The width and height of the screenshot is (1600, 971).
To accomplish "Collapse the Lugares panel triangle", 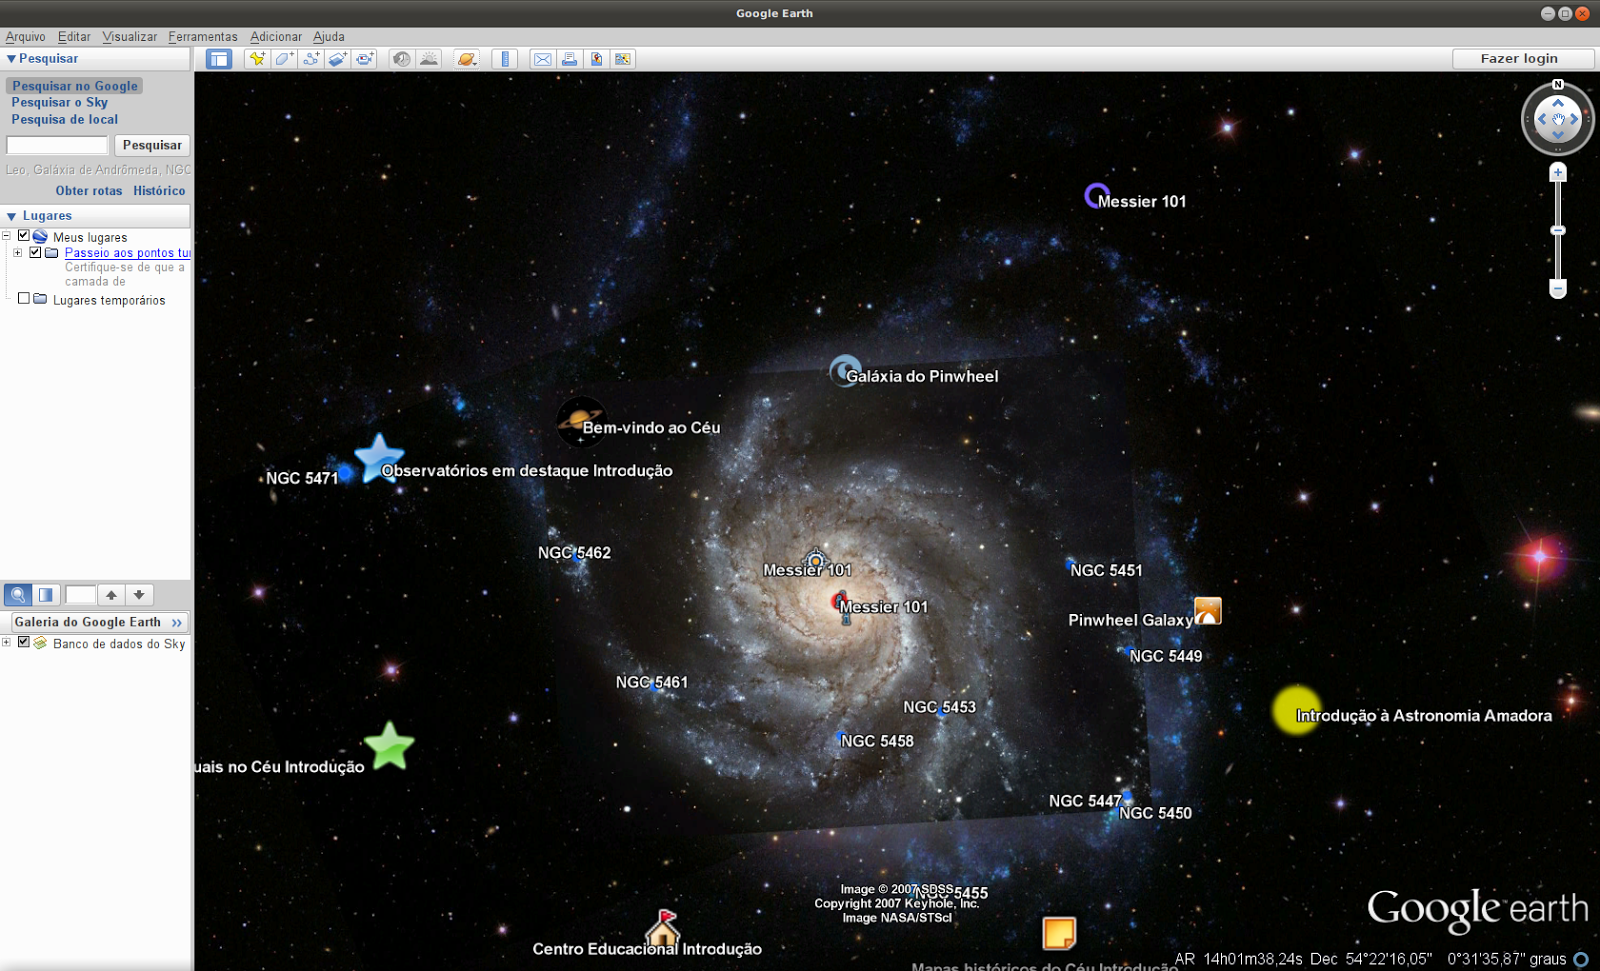I will [11, 216].
